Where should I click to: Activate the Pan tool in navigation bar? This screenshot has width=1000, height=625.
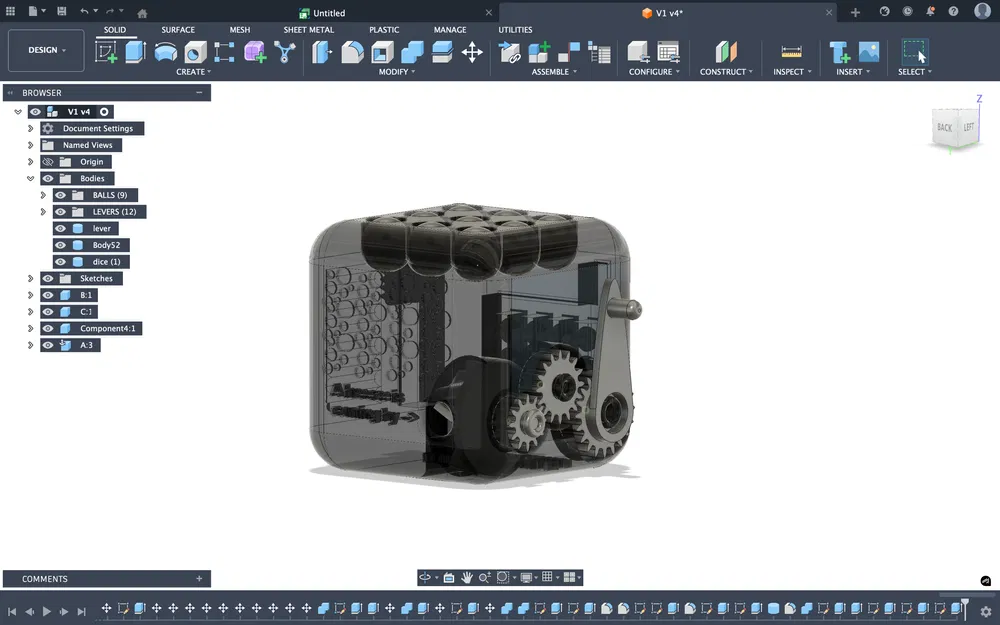tap(466, 577)
